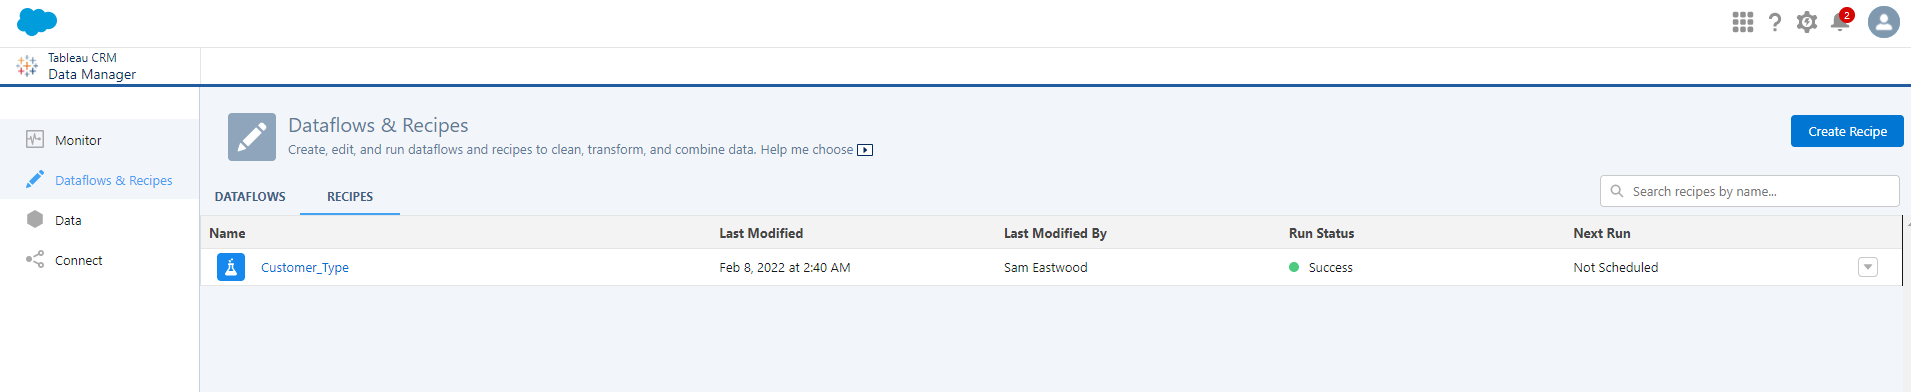Click the Tableau CRM logo icon

click(x=27, y=66)
